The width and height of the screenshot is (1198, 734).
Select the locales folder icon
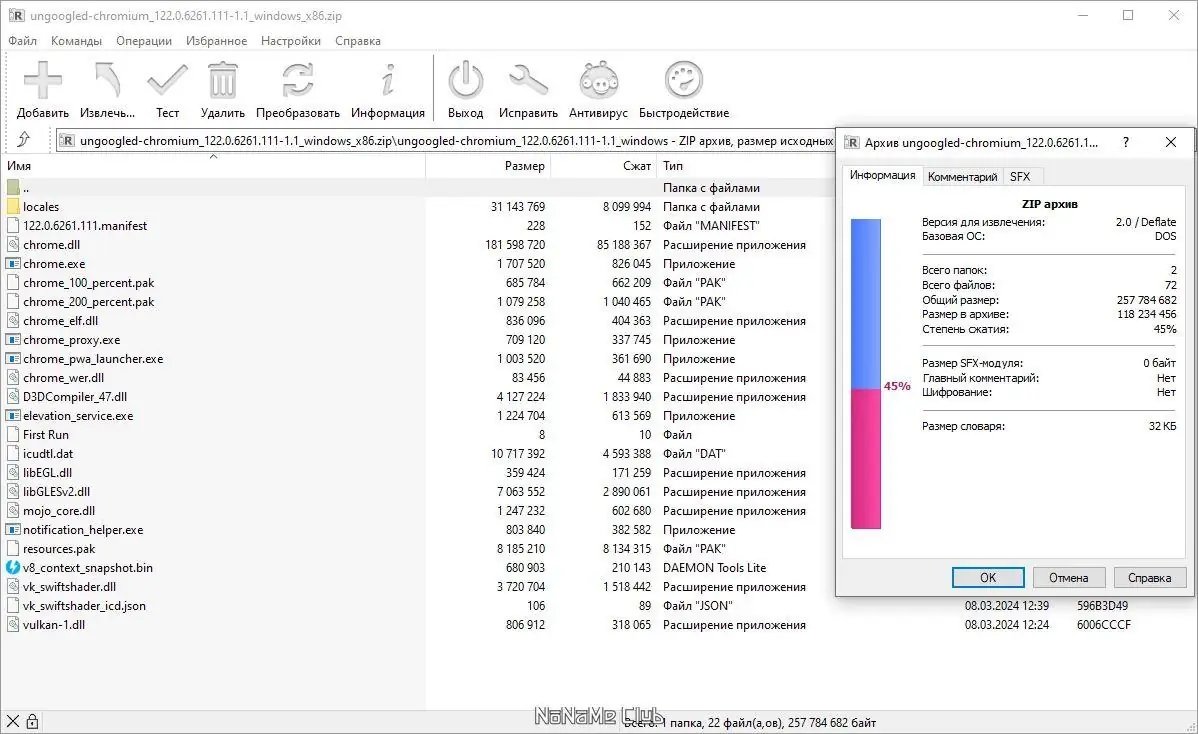click(13, 206)
